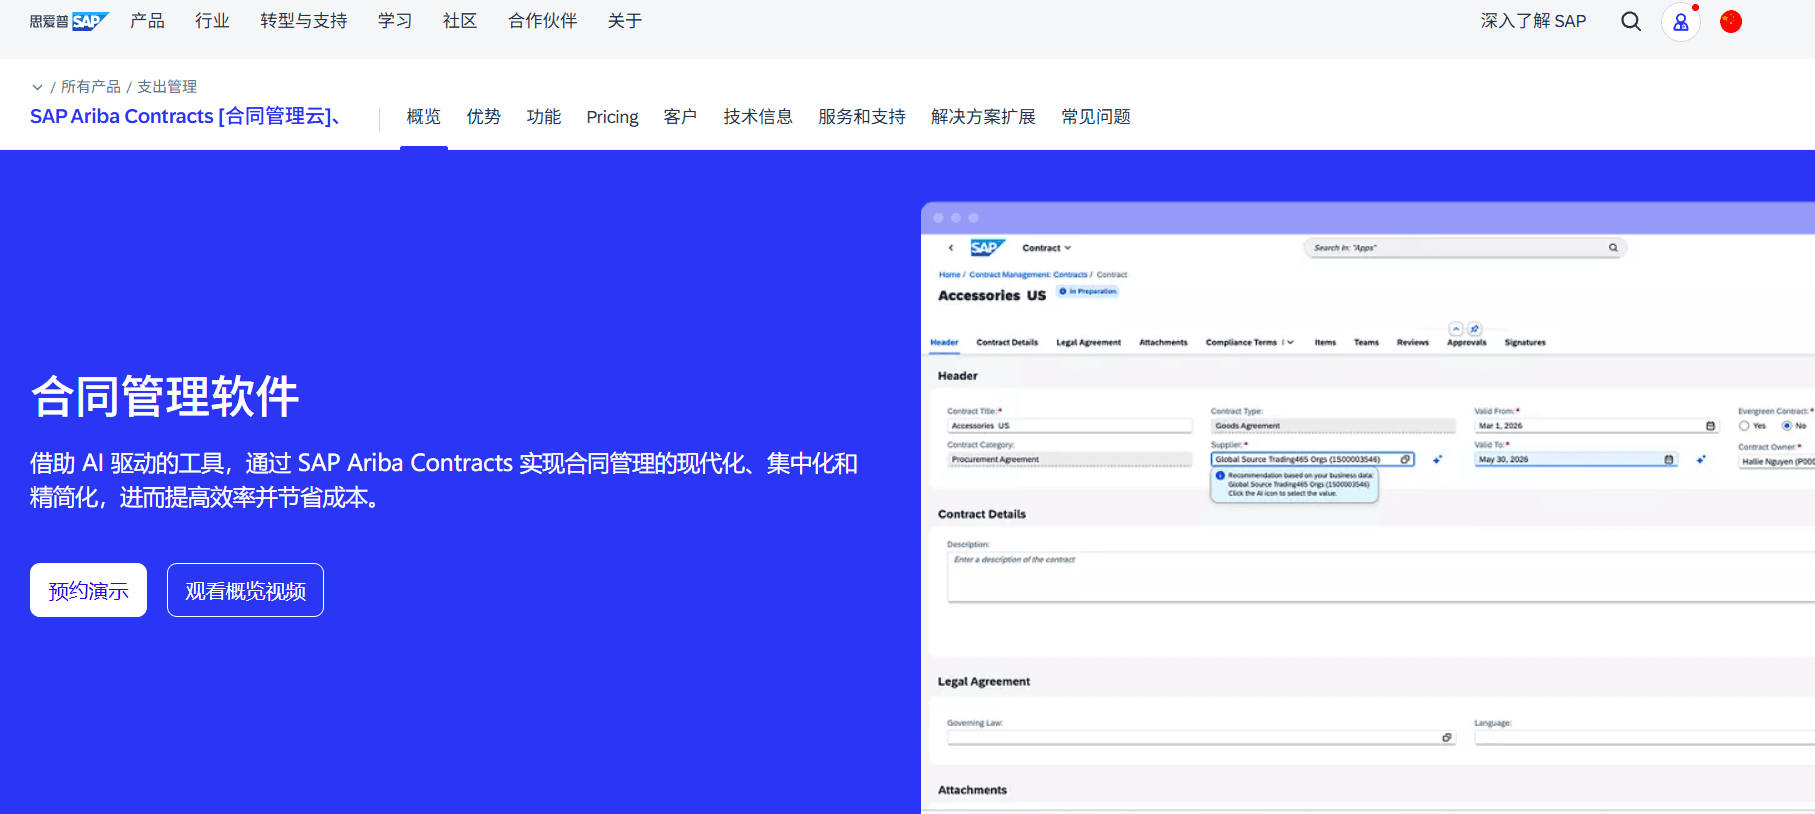Switch to the 功能 tab
This screenshot has height=814, width=1815.
pos(544,117)
